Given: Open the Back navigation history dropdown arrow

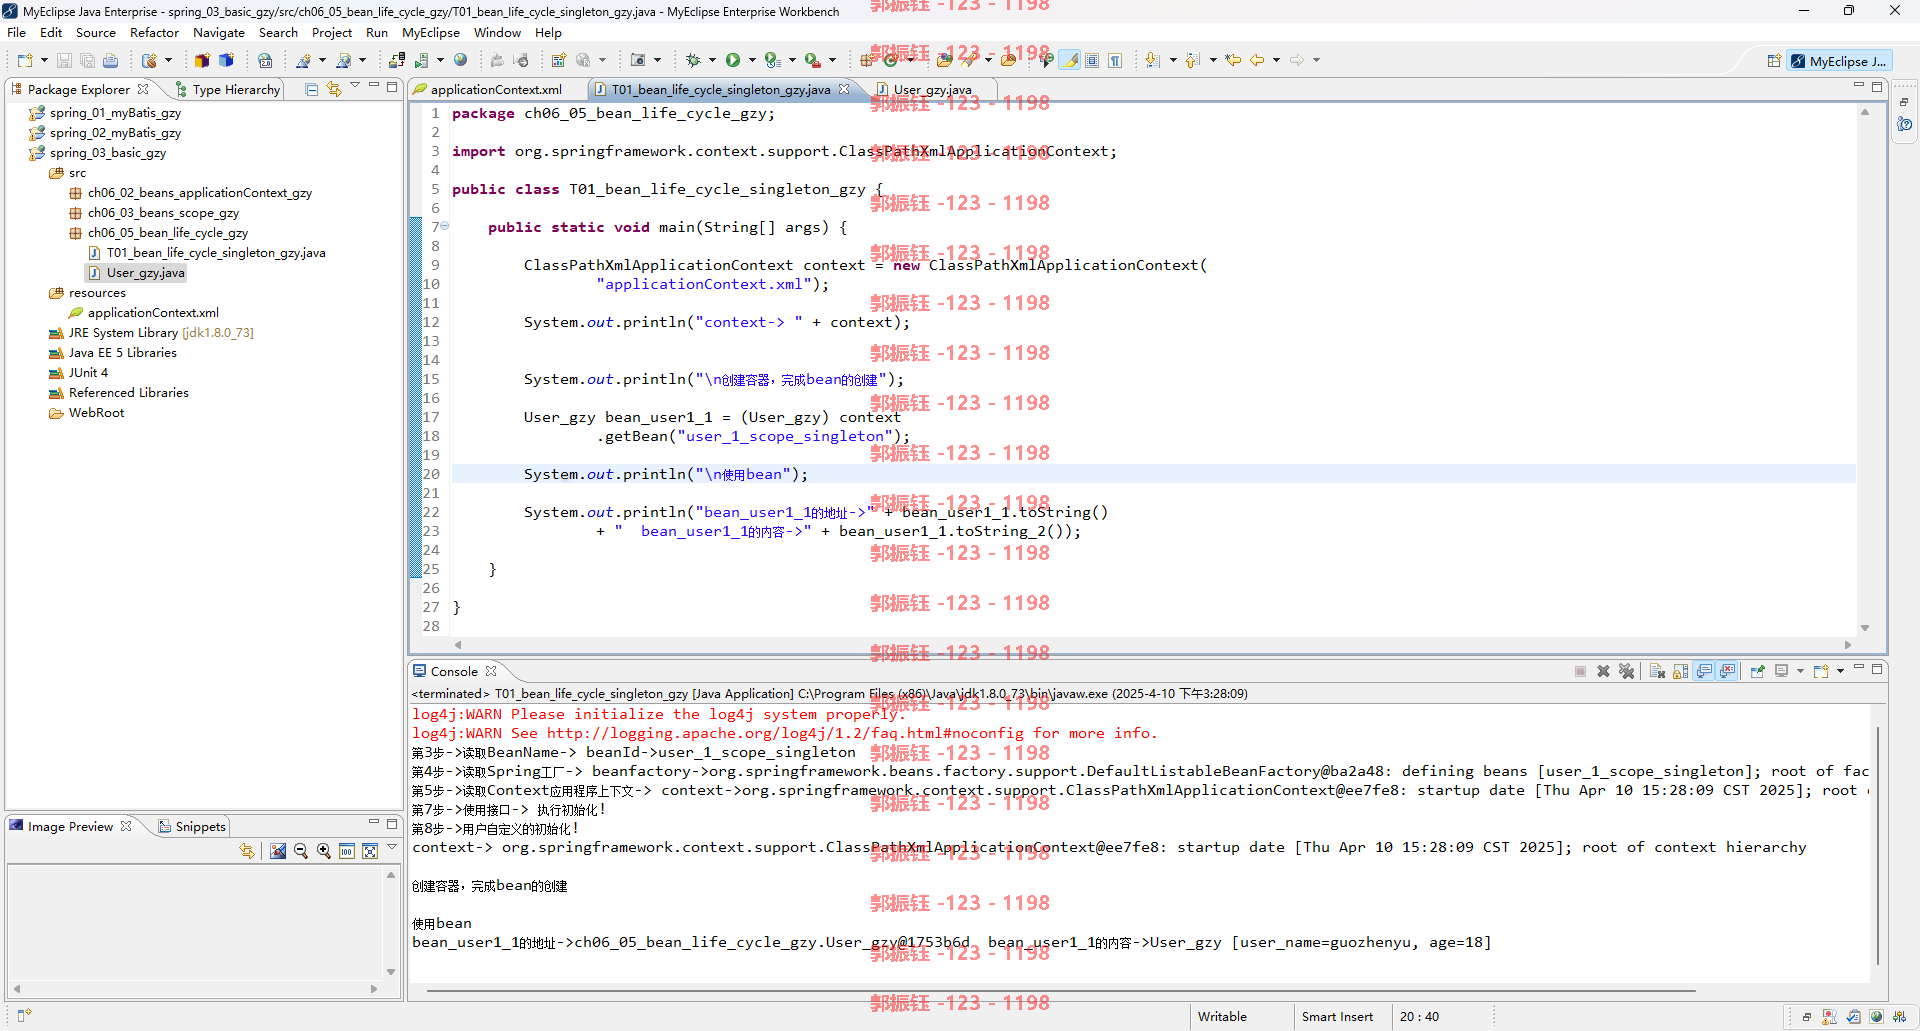Looking at the screenshot, I should (1276, 60).
